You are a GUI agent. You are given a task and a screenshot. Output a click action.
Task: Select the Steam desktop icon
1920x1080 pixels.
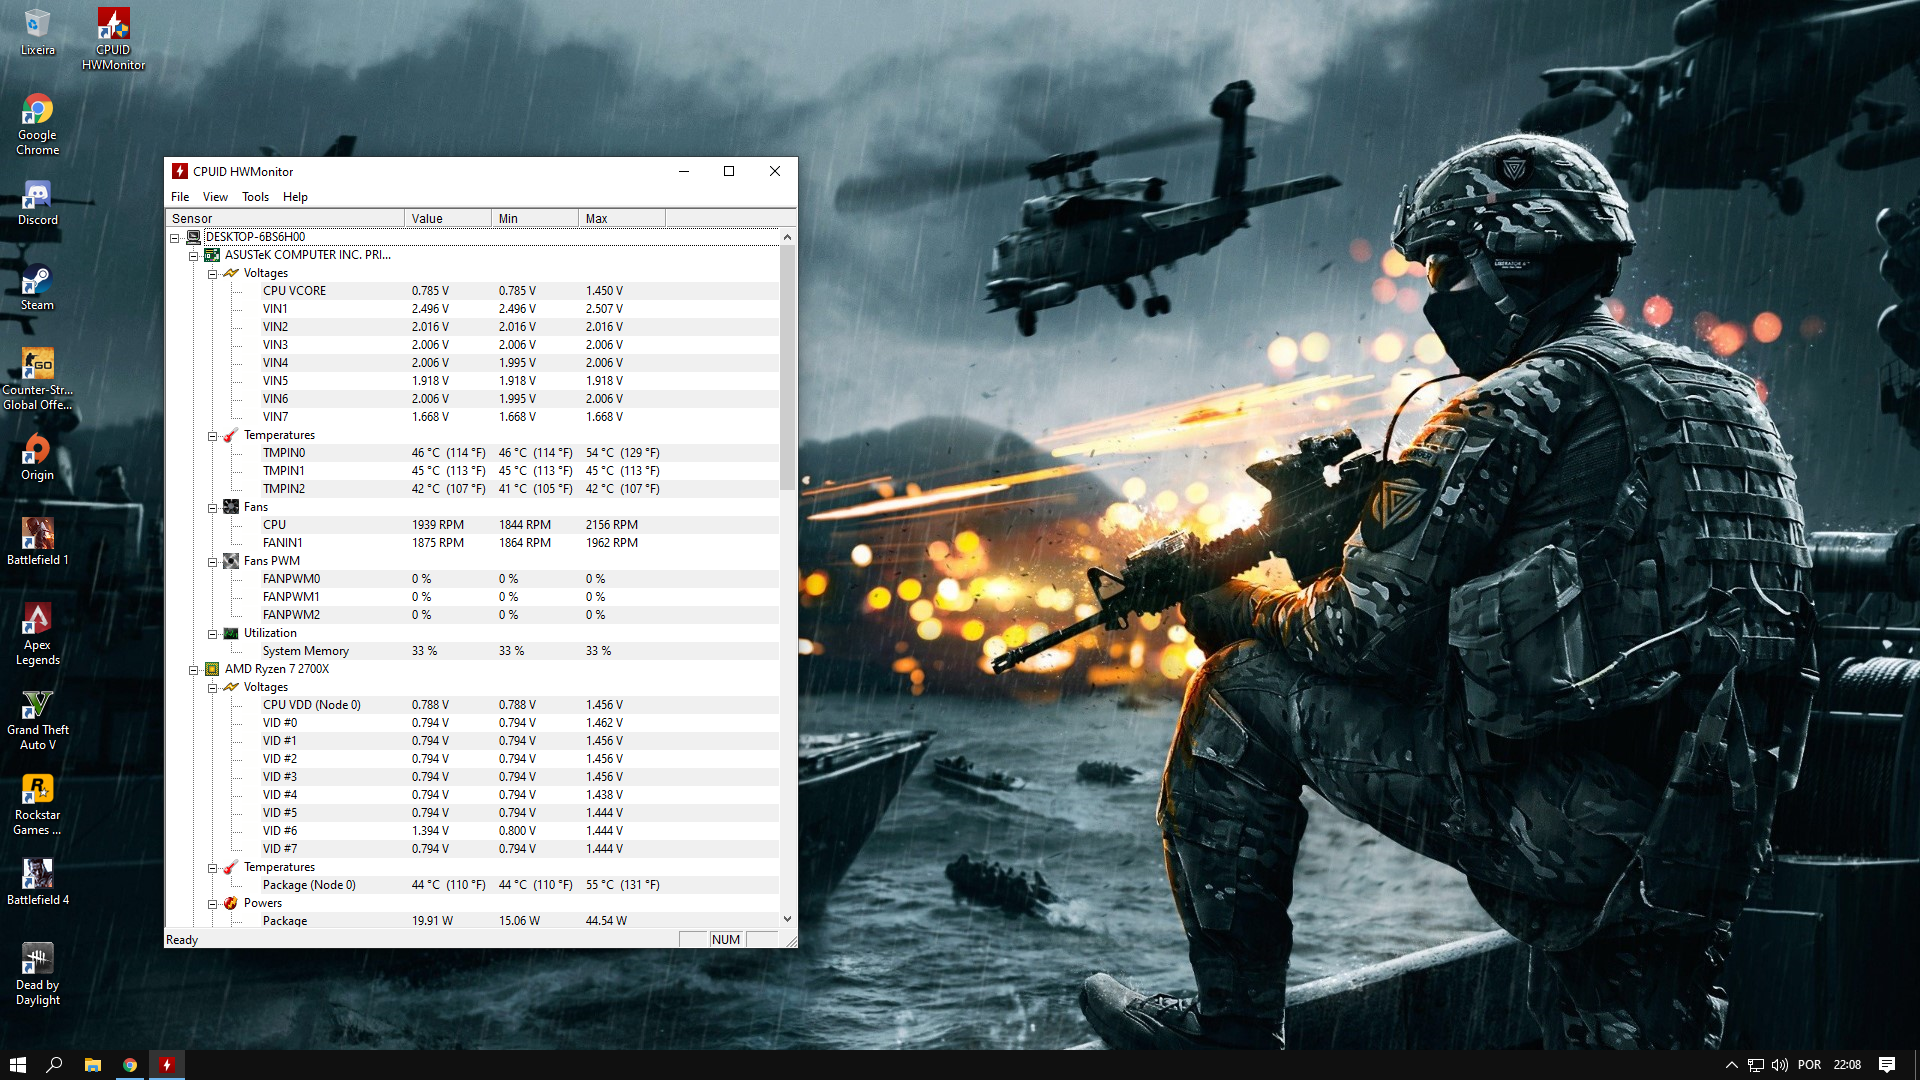coord(37,287)
